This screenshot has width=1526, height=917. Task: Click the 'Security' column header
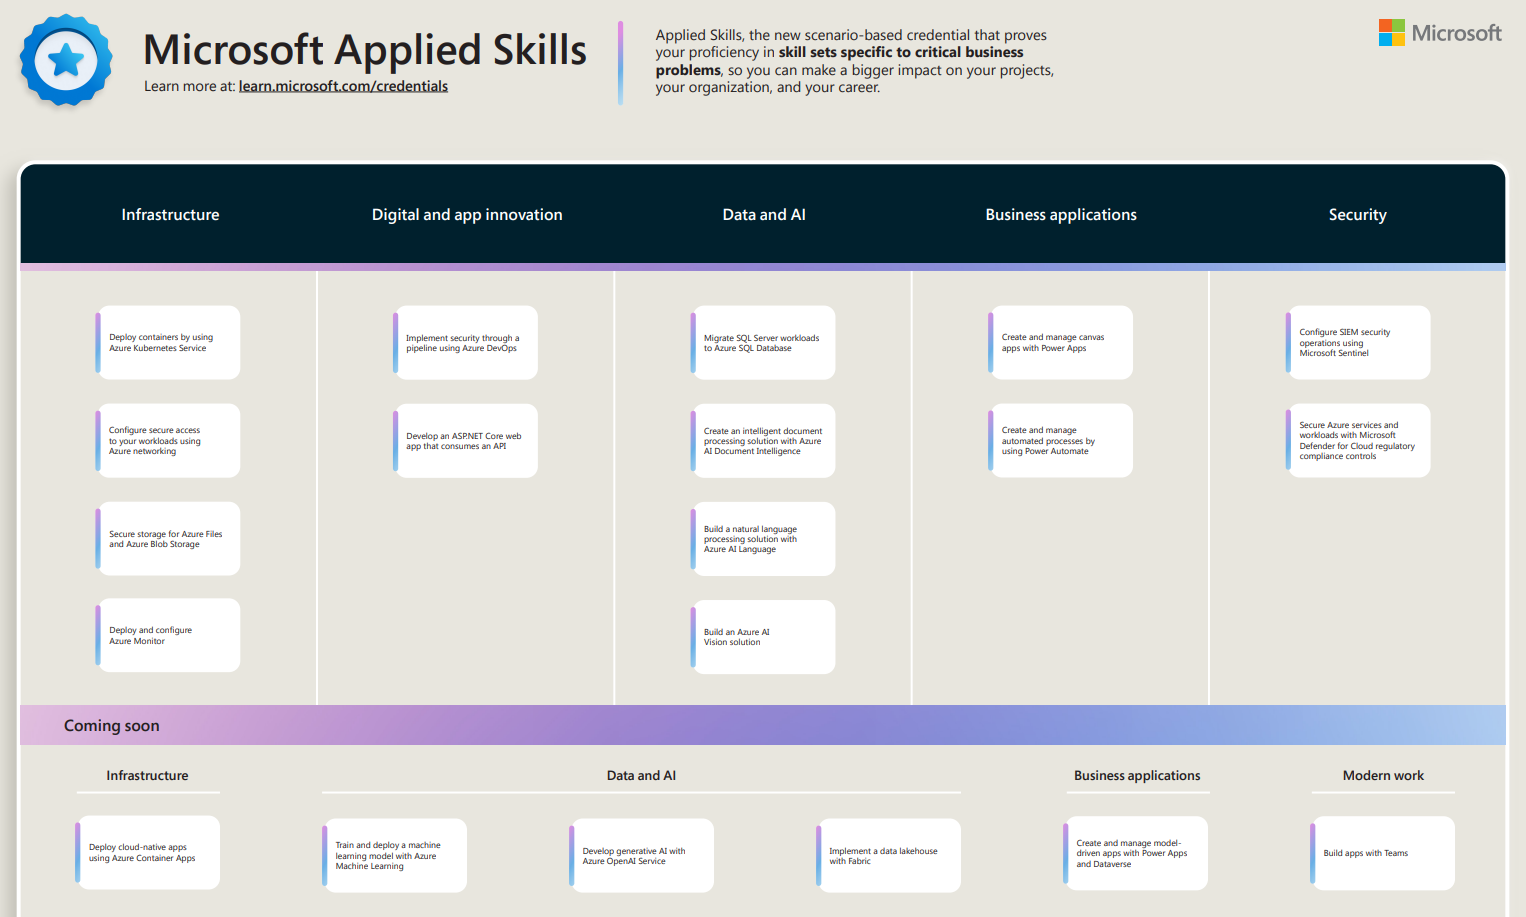tap(1357, 214)
